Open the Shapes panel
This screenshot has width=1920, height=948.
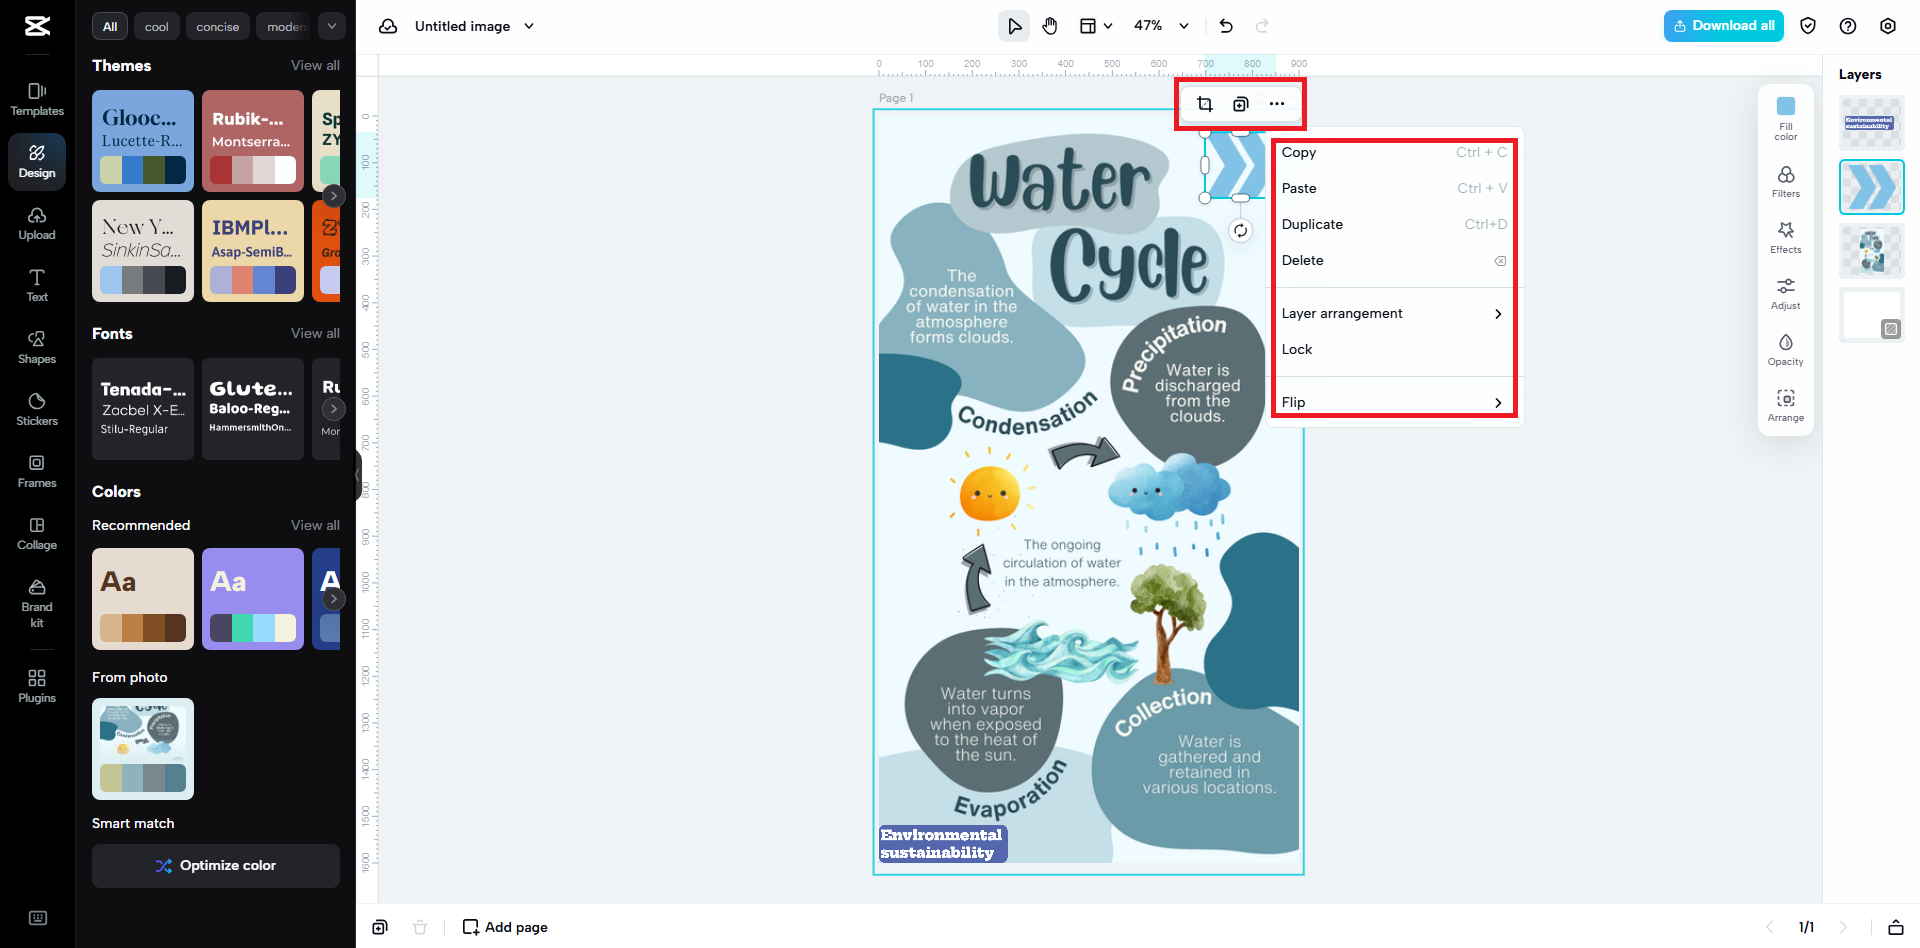point(37,348)
